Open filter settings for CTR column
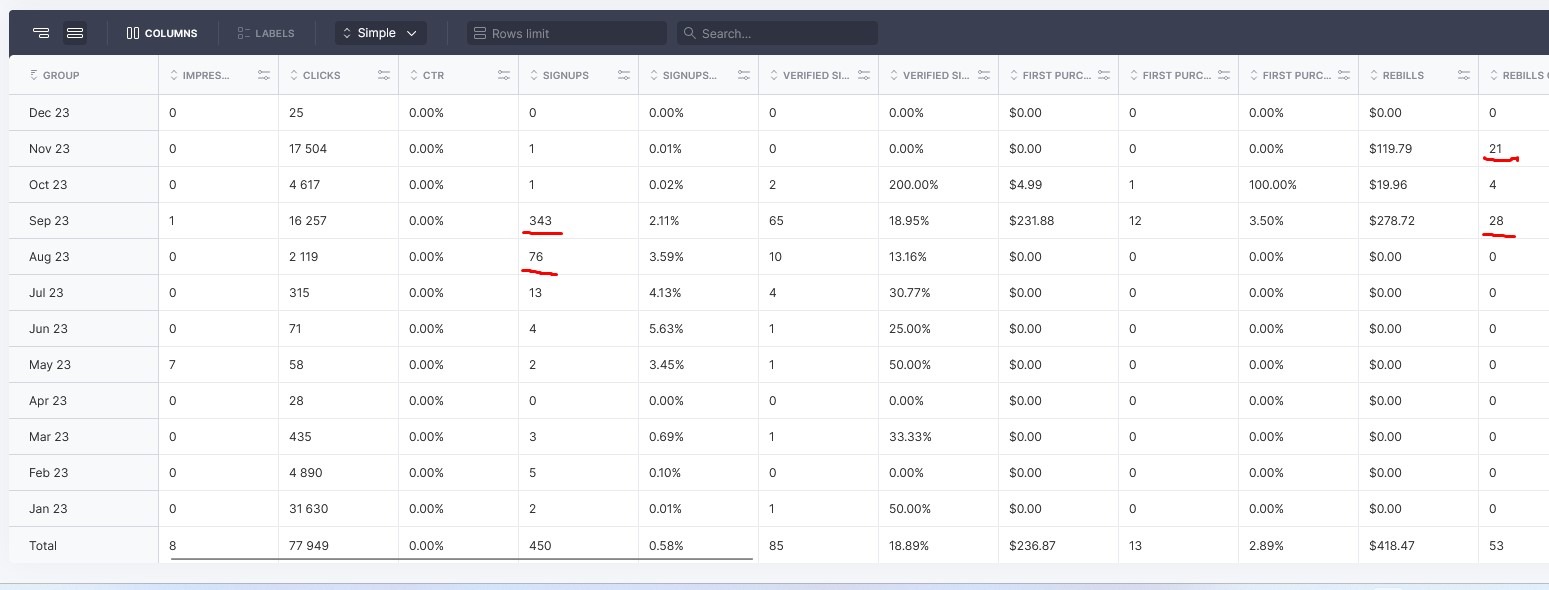The image size is (1549, 590). [504, 75]
